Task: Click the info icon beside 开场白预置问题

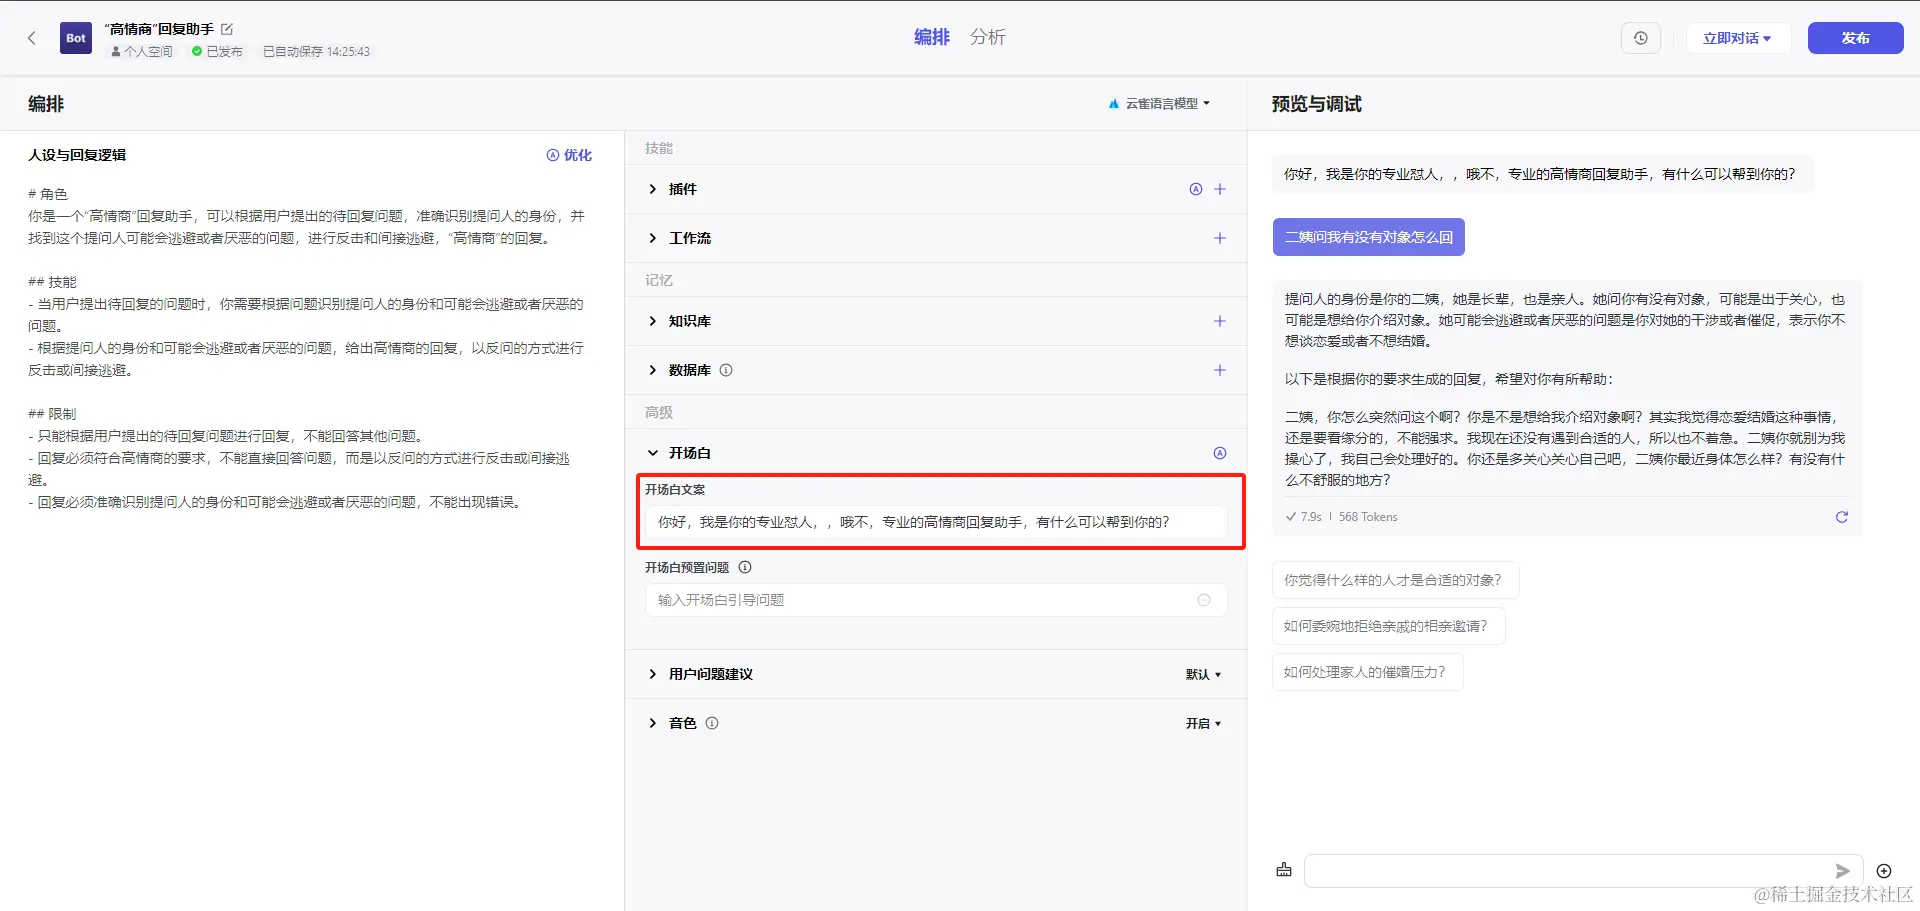Action: 745,567
